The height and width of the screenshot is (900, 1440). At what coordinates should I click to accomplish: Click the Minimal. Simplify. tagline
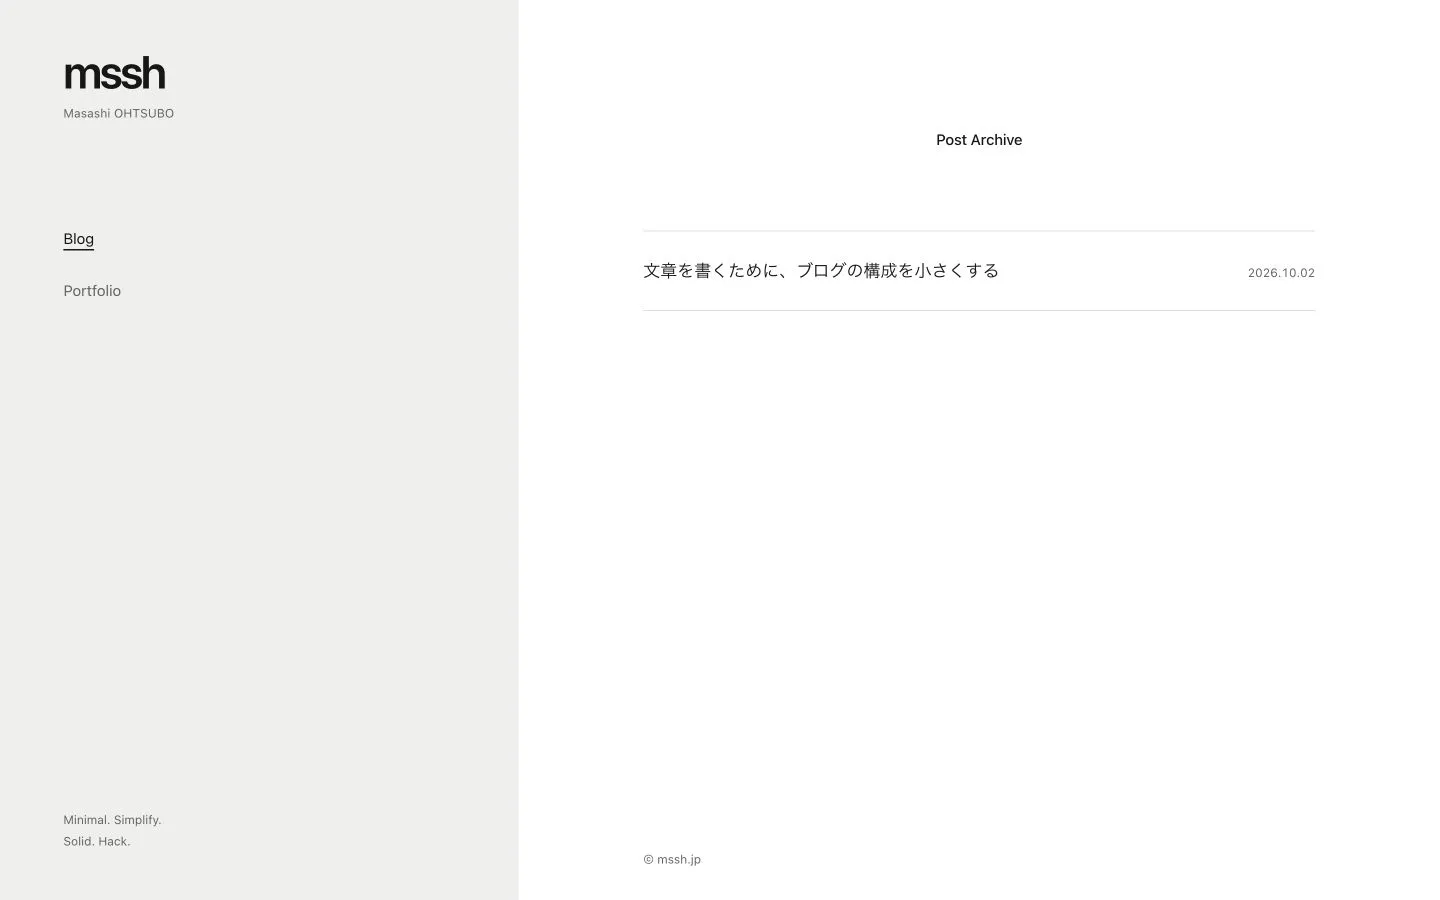(x=112, y=820)
